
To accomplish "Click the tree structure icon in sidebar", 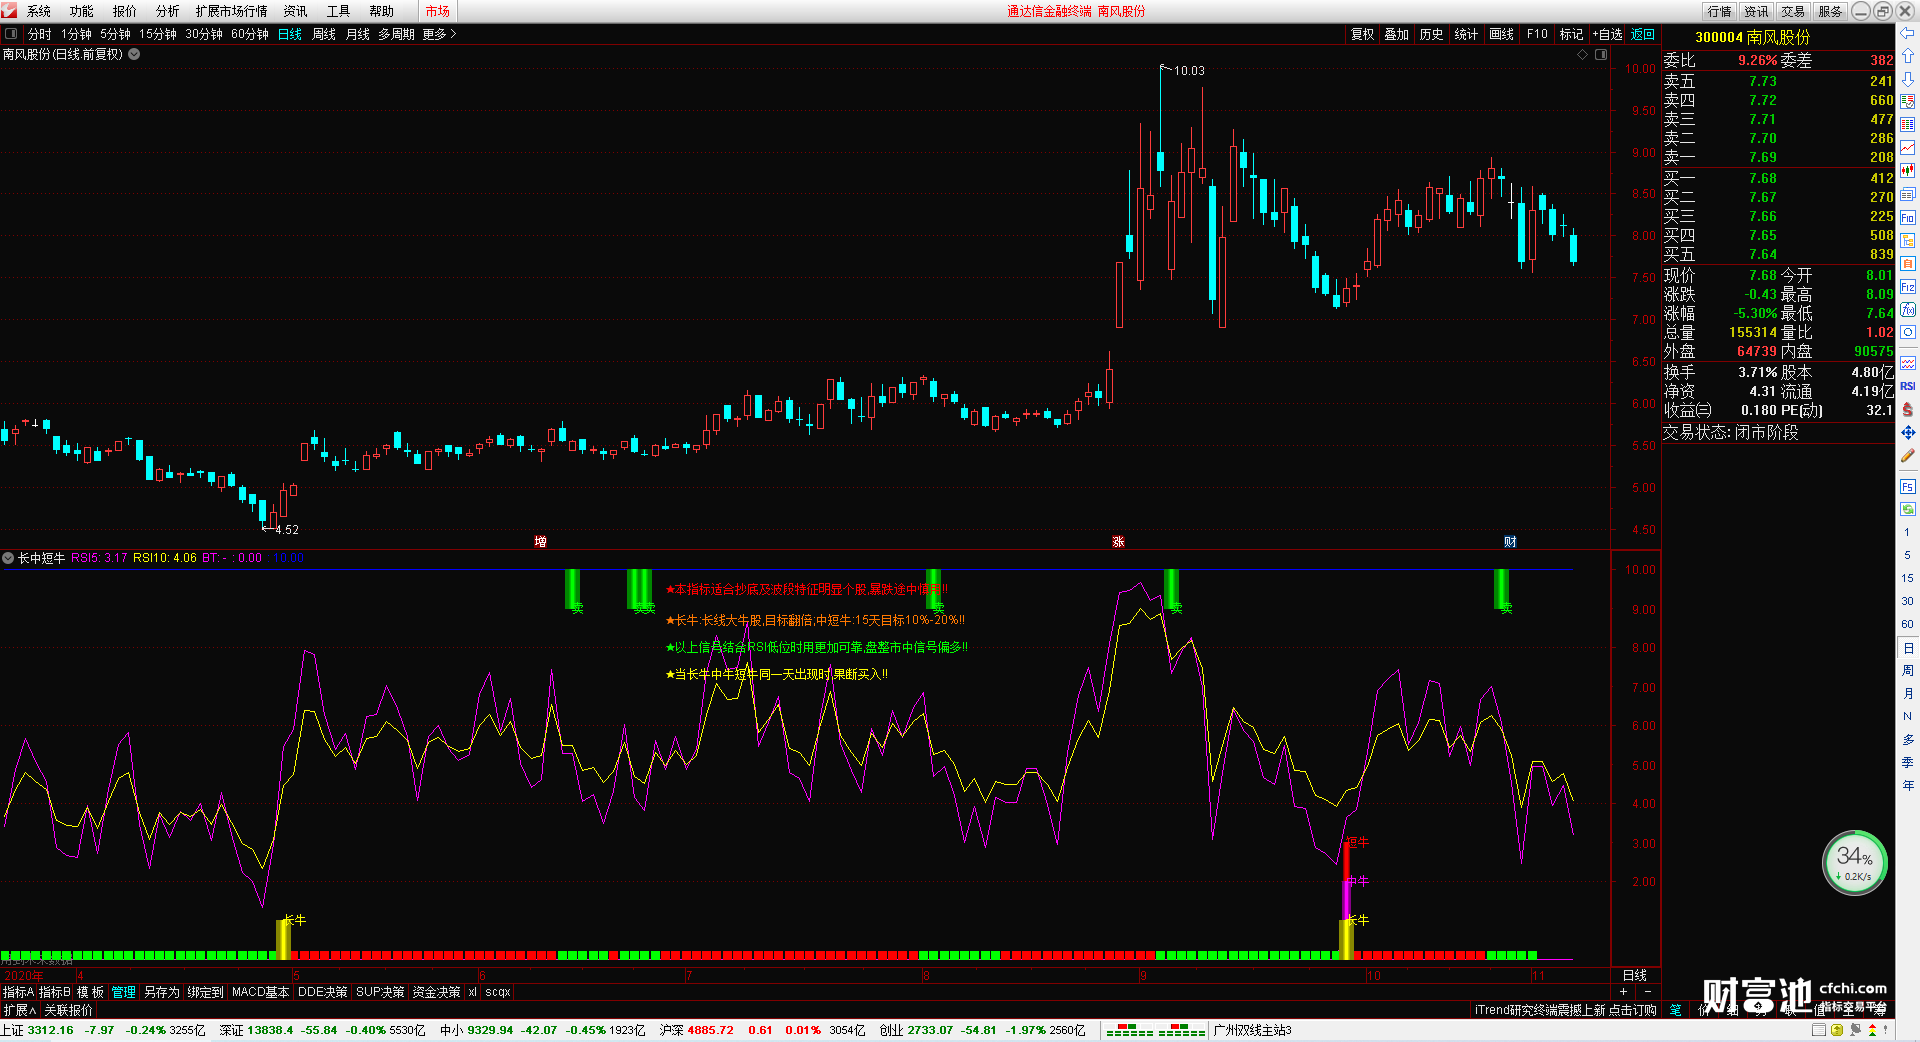I will click(x=1908, y=241).
